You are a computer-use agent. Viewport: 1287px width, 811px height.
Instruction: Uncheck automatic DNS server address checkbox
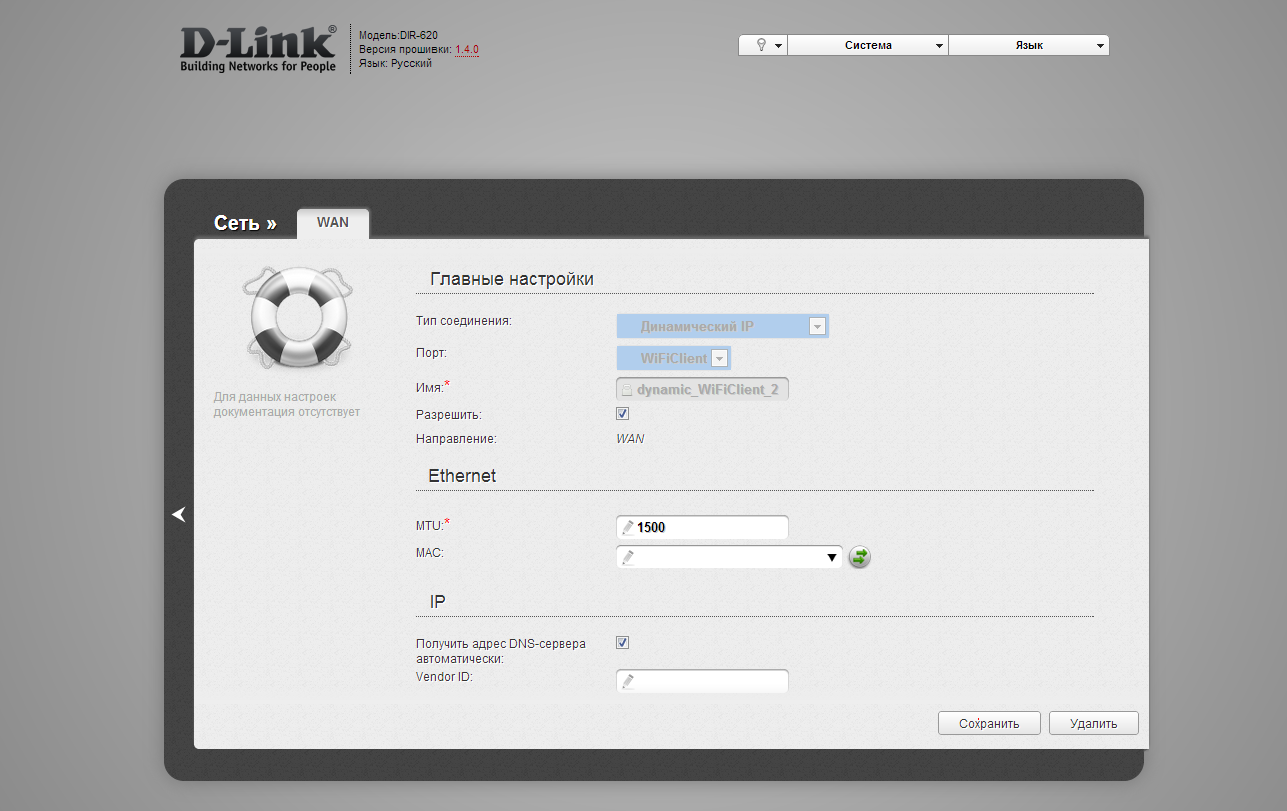point(622,643)
